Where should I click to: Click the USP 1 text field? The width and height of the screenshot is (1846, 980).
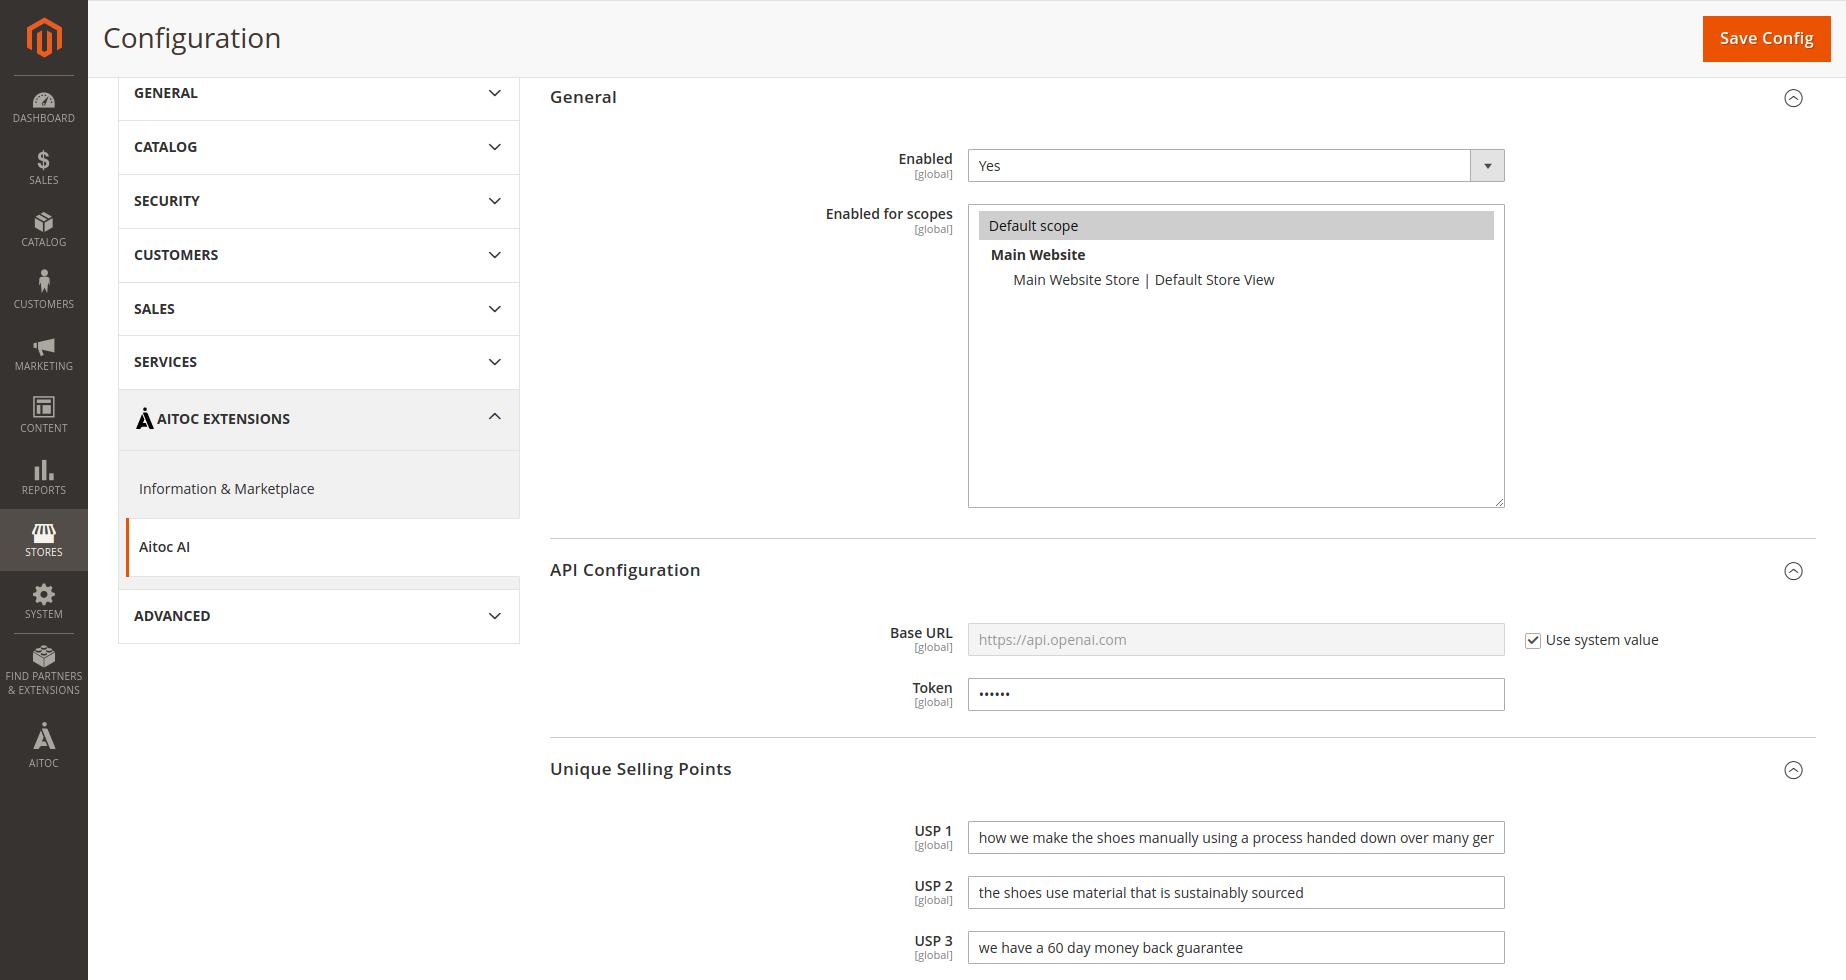[x=1236, y=838]
